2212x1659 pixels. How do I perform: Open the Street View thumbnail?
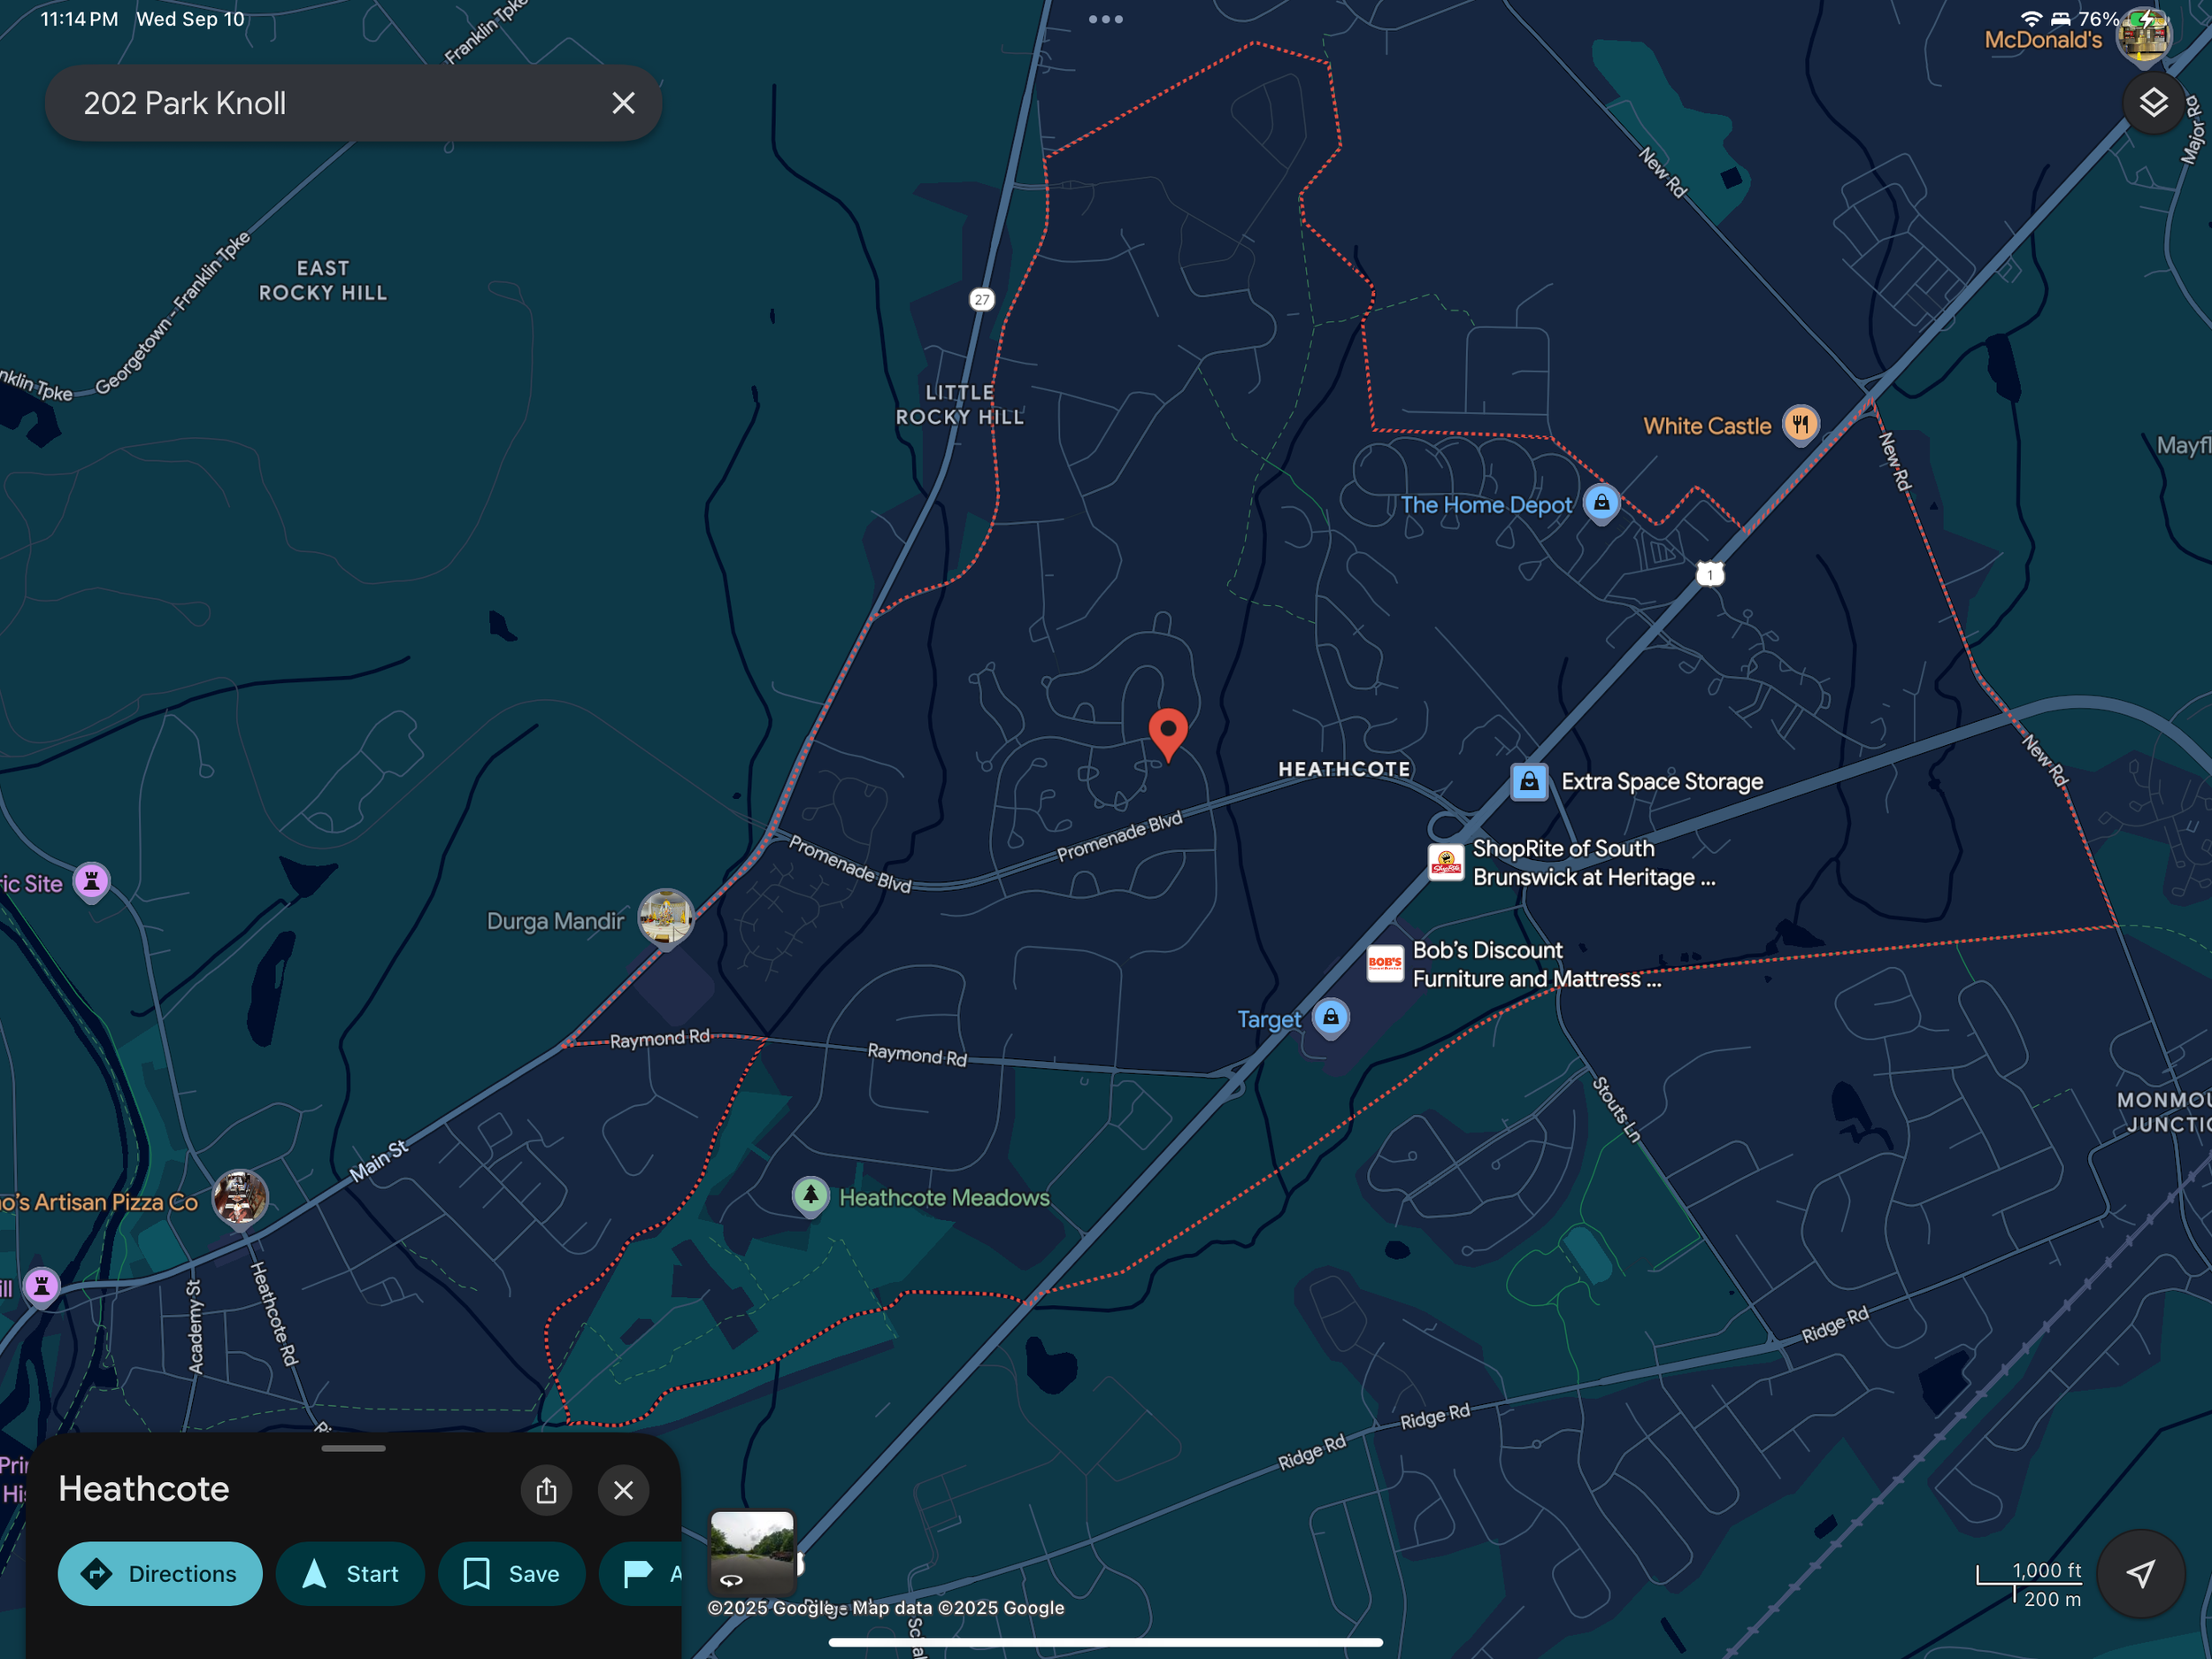(x=752, y=1551)
